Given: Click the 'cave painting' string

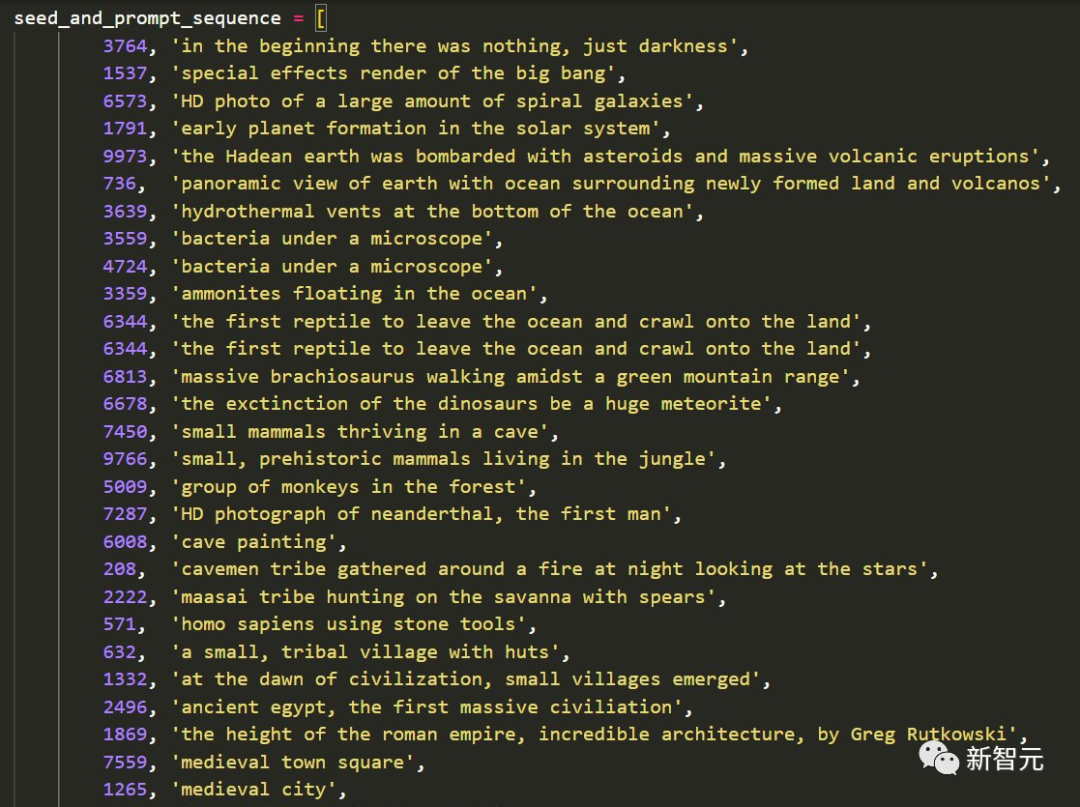Looking at the screenshot, I should tap(257, 542).
